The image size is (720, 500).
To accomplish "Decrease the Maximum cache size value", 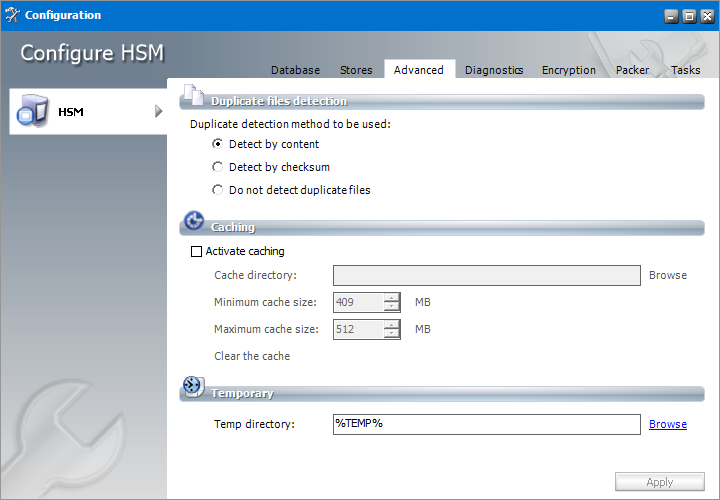I will [x=392, y=333].
